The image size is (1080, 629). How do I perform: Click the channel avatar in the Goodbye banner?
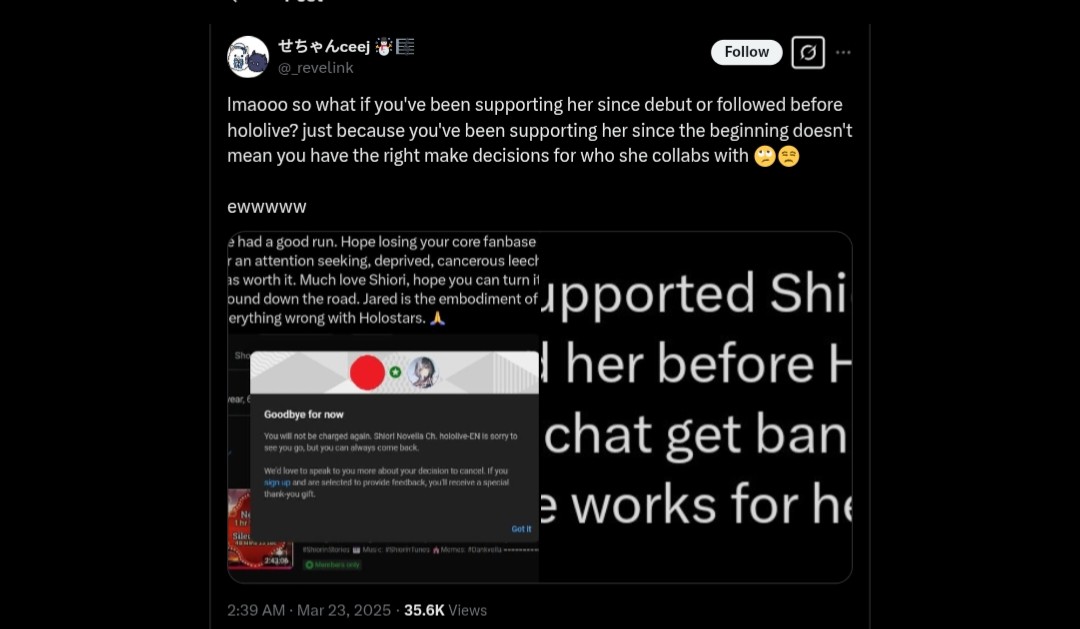[422, 373]
